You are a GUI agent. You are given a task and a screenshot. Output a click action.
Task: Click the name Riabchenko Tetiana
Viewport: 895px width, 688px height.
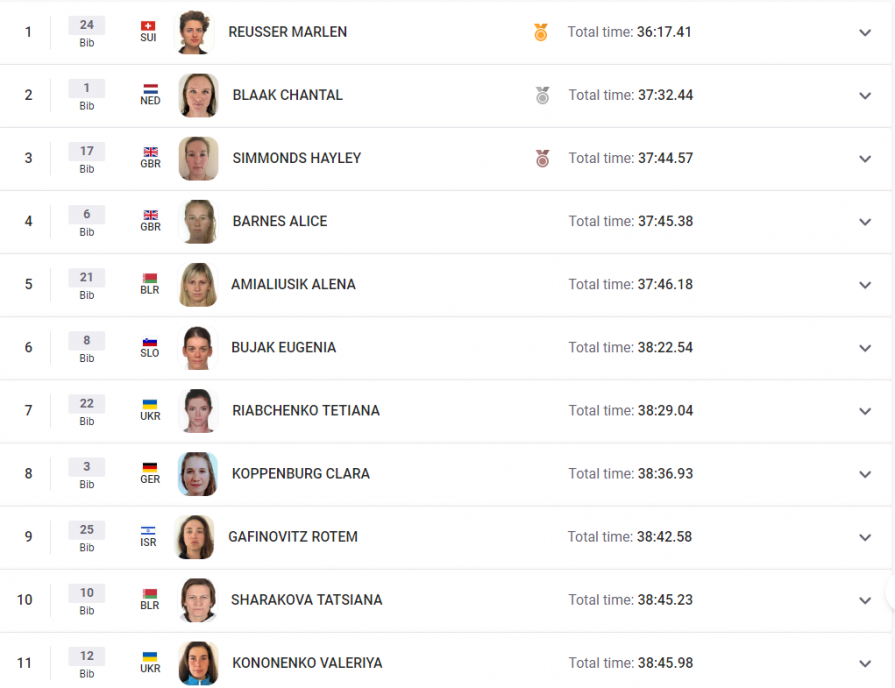click(x=306, y=411)
